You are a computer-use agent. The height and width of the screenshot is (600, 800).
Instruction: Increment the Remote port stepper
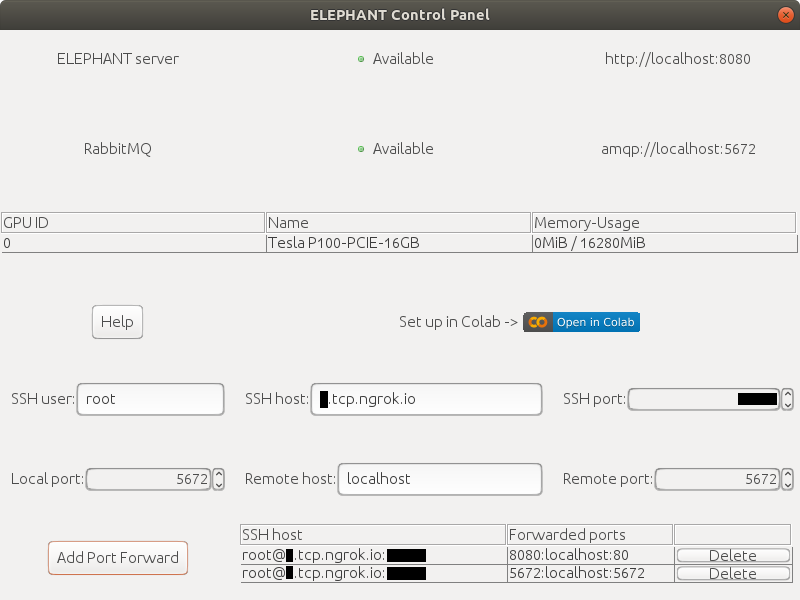(788, 474)
